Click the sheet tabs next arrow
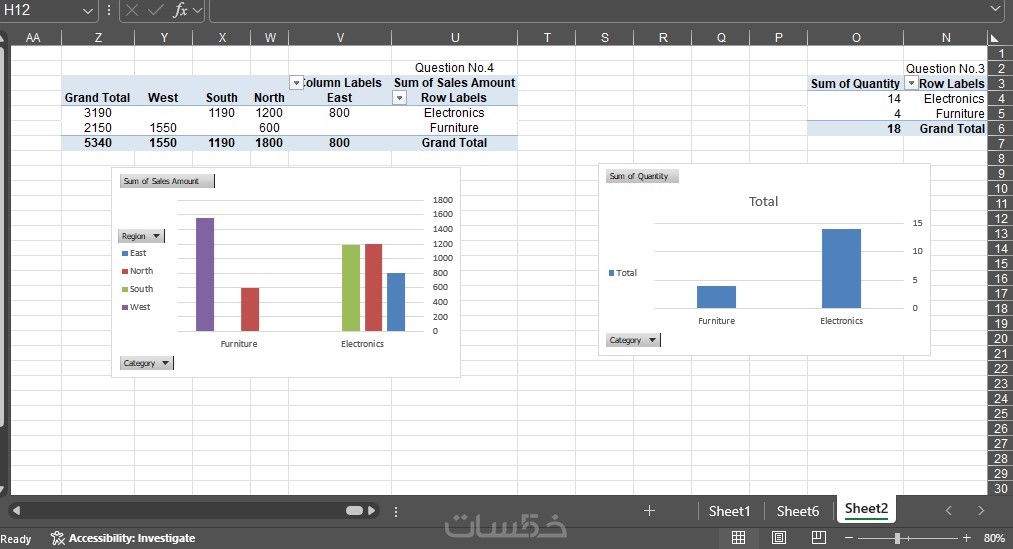The width and height of the screenshot is (1013, 549). (981, 510)
